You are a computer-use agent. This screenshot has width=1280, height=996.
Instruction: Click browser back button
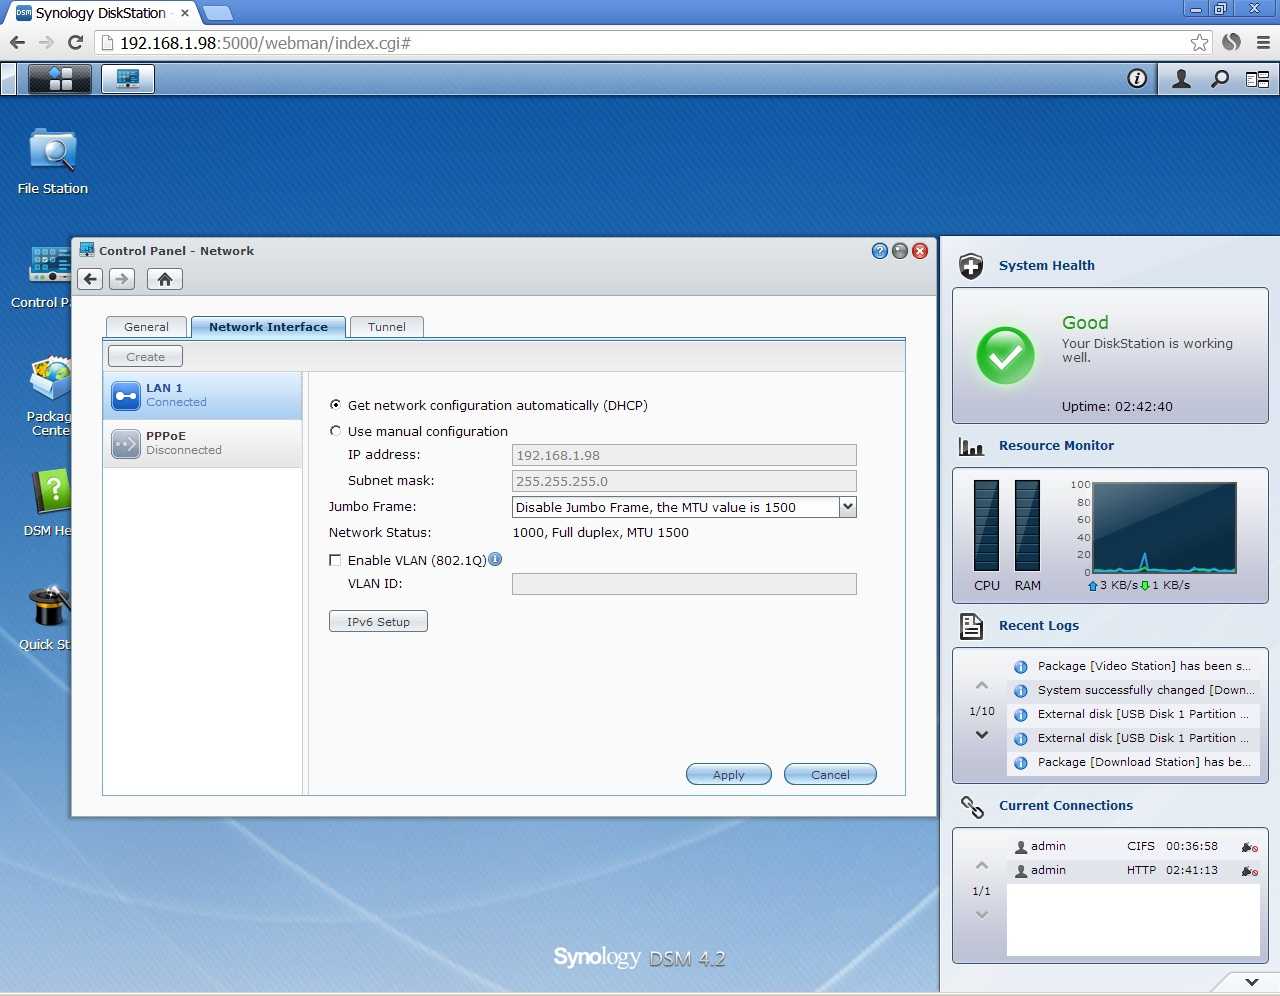(17, 42)
